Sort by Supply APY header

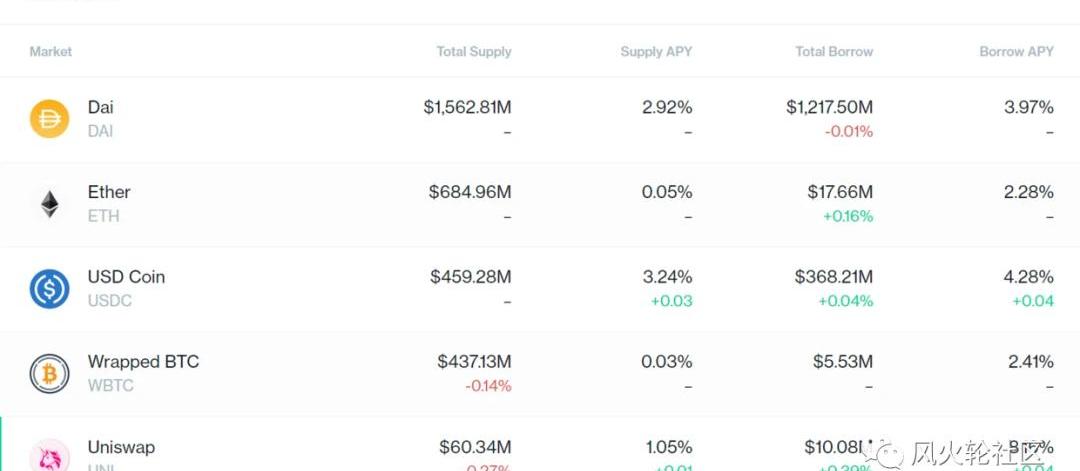(656, 51)
